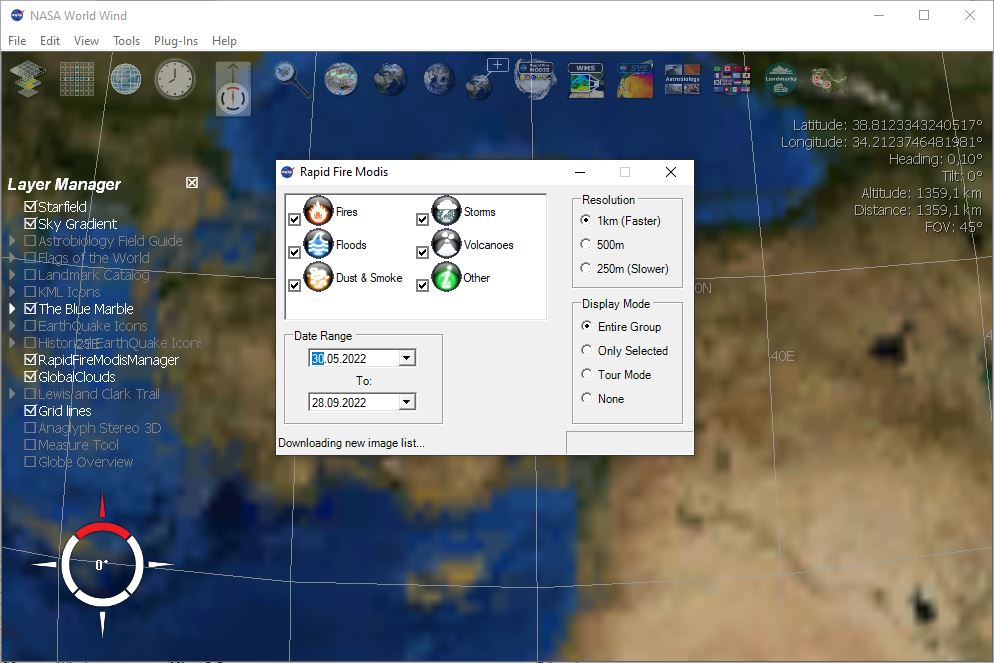994x663 pixels.
Task: Enable the Measure Tool layer
Action: [30, 445]
